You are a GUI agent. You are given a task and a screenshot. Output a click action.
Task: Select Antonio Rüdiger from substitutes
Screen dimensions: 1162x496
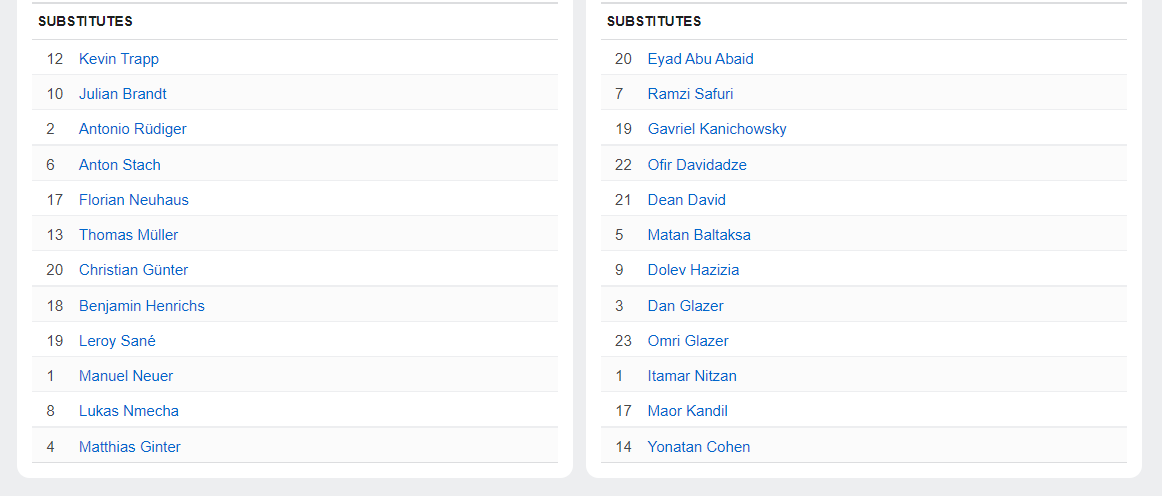point(133,129)
